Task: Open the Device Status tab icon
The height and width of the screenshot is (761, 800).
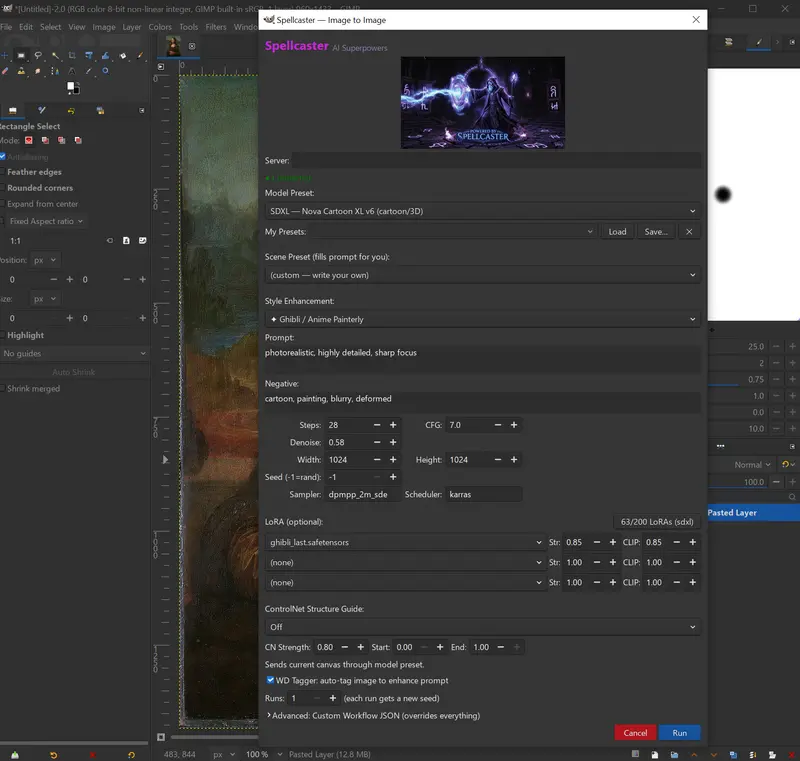Action: 42,111
